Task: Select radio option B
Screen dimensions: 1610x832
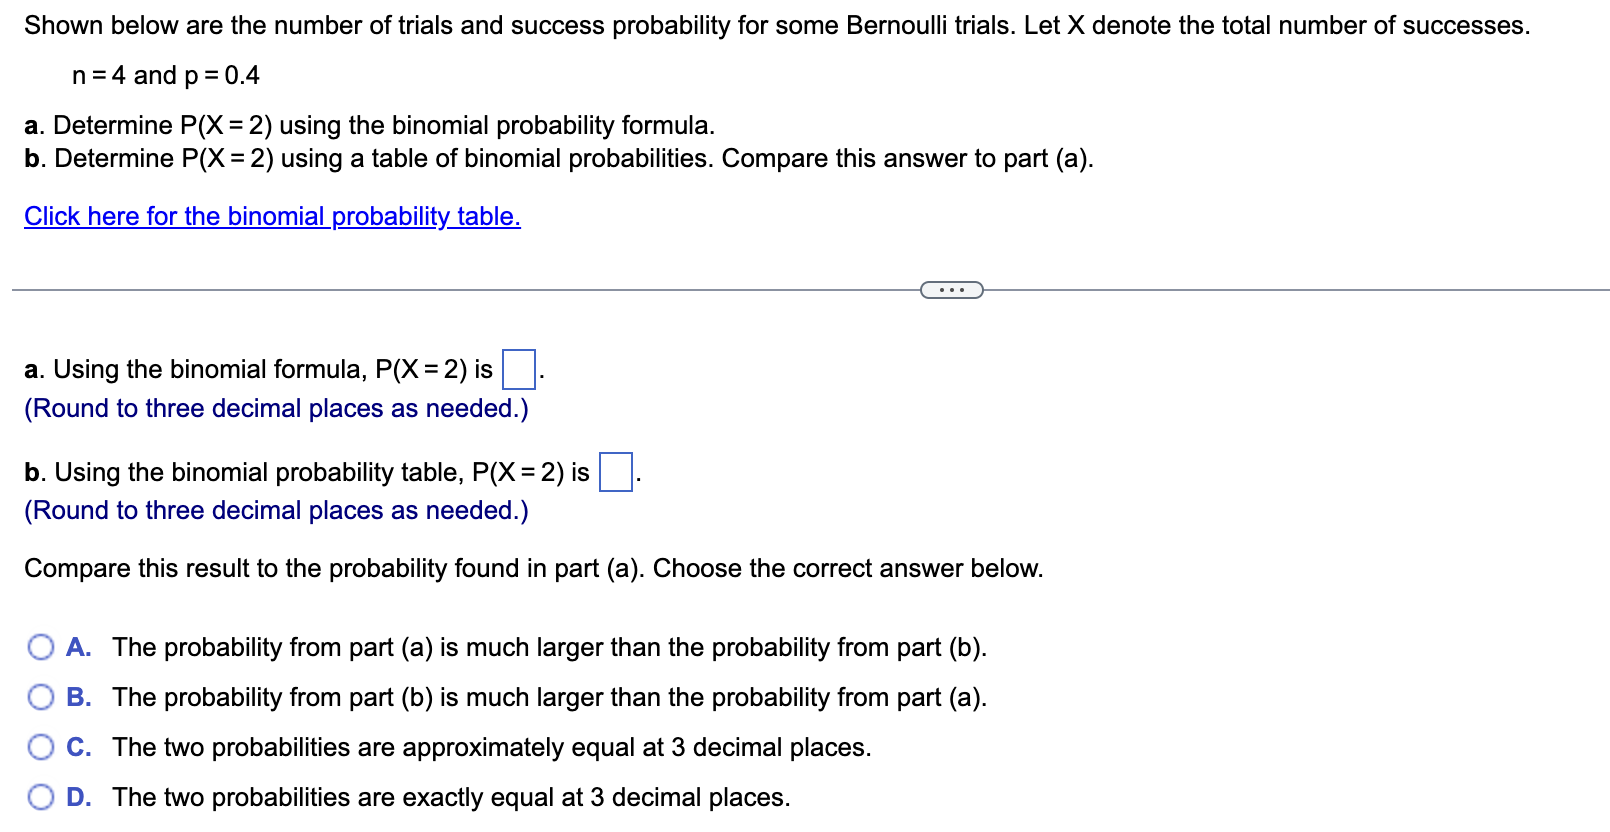Action: 41,697
